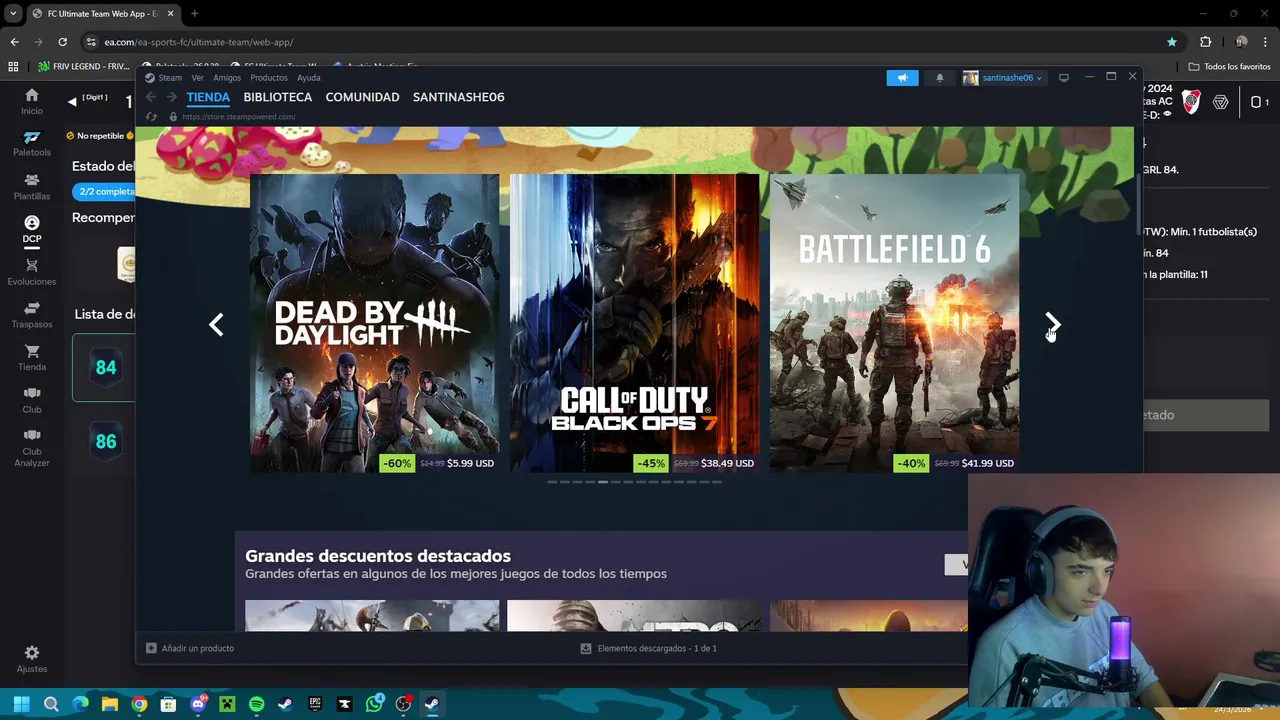Click the $41.99 USD Battlefield 6 price
The height and width of the screenshot is (720, 1280).
[988, 463]
